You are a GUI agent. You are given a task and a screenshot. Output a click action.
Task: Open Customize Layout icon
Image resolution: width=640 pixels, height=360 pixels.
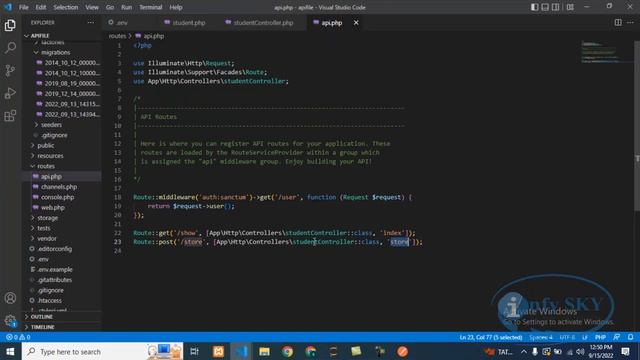tap(570, 7)
